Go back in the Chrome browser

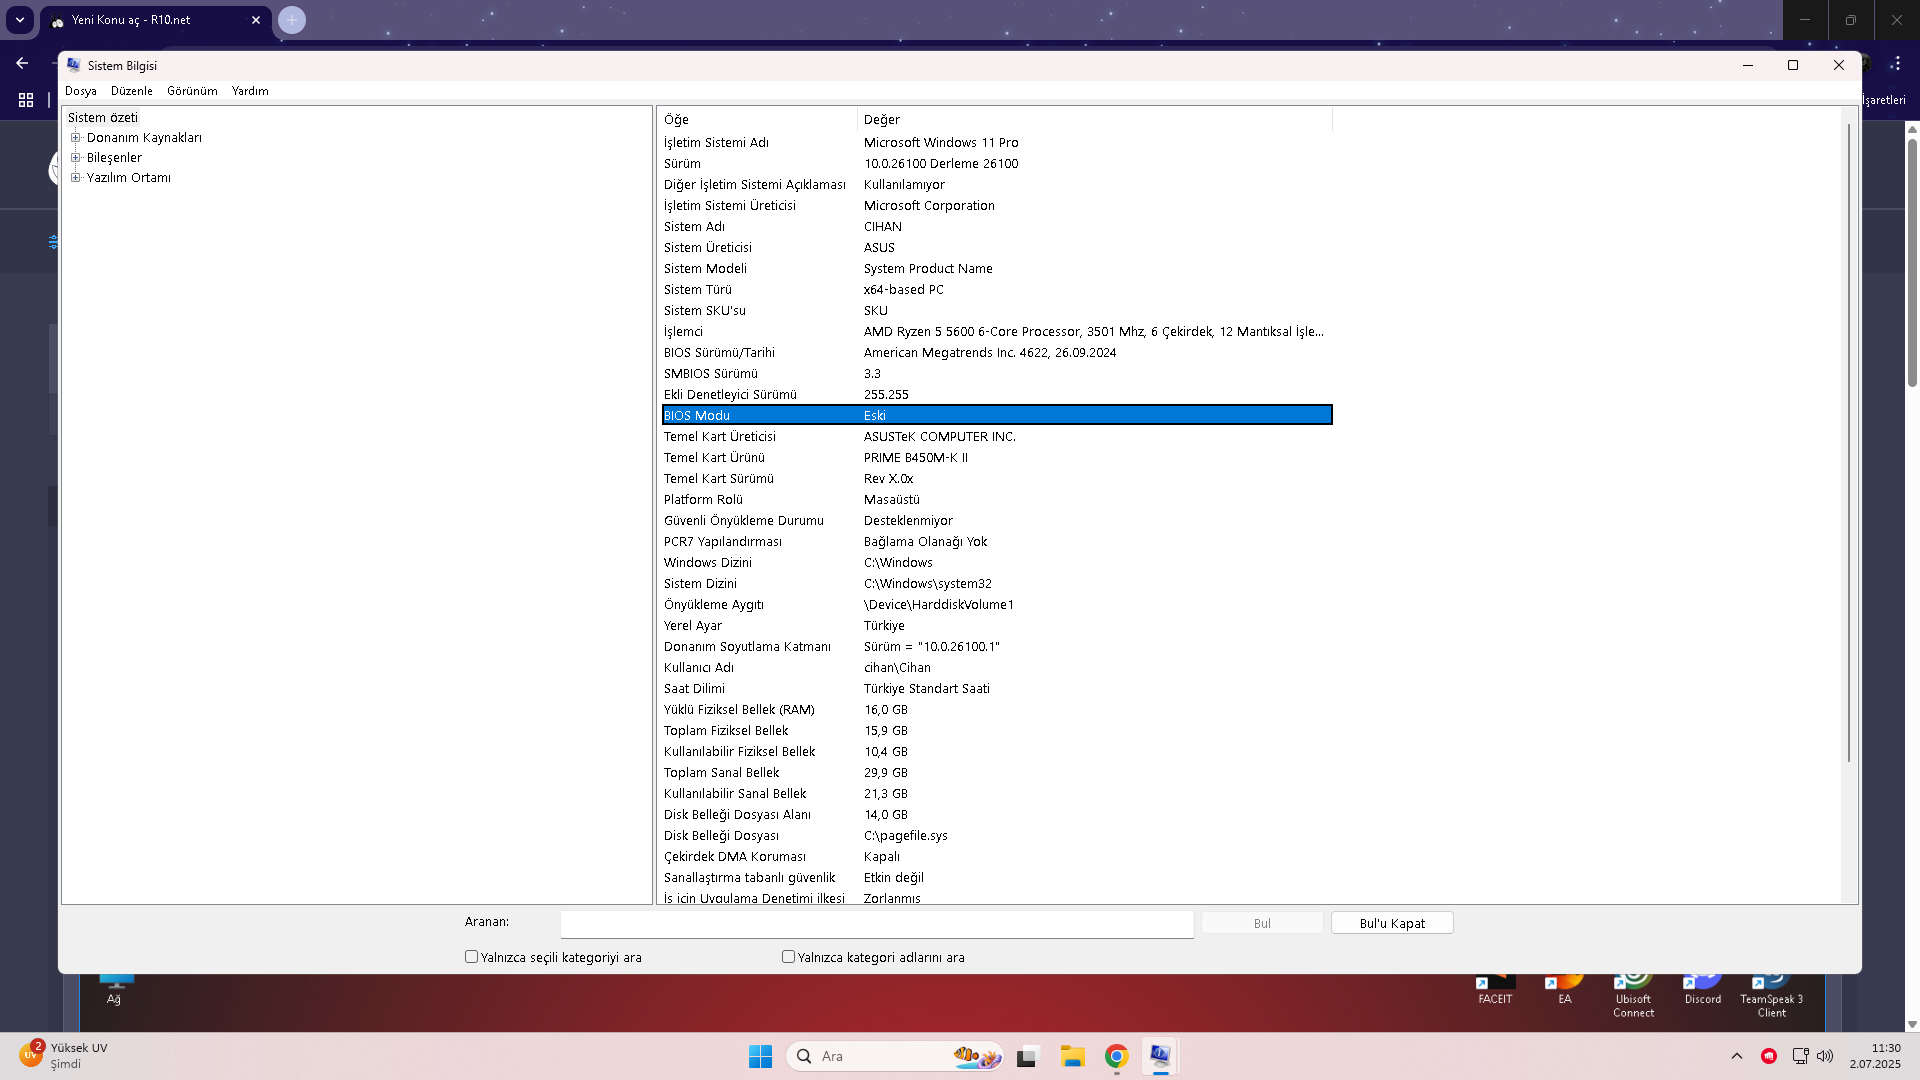click(x=22, y=63)
